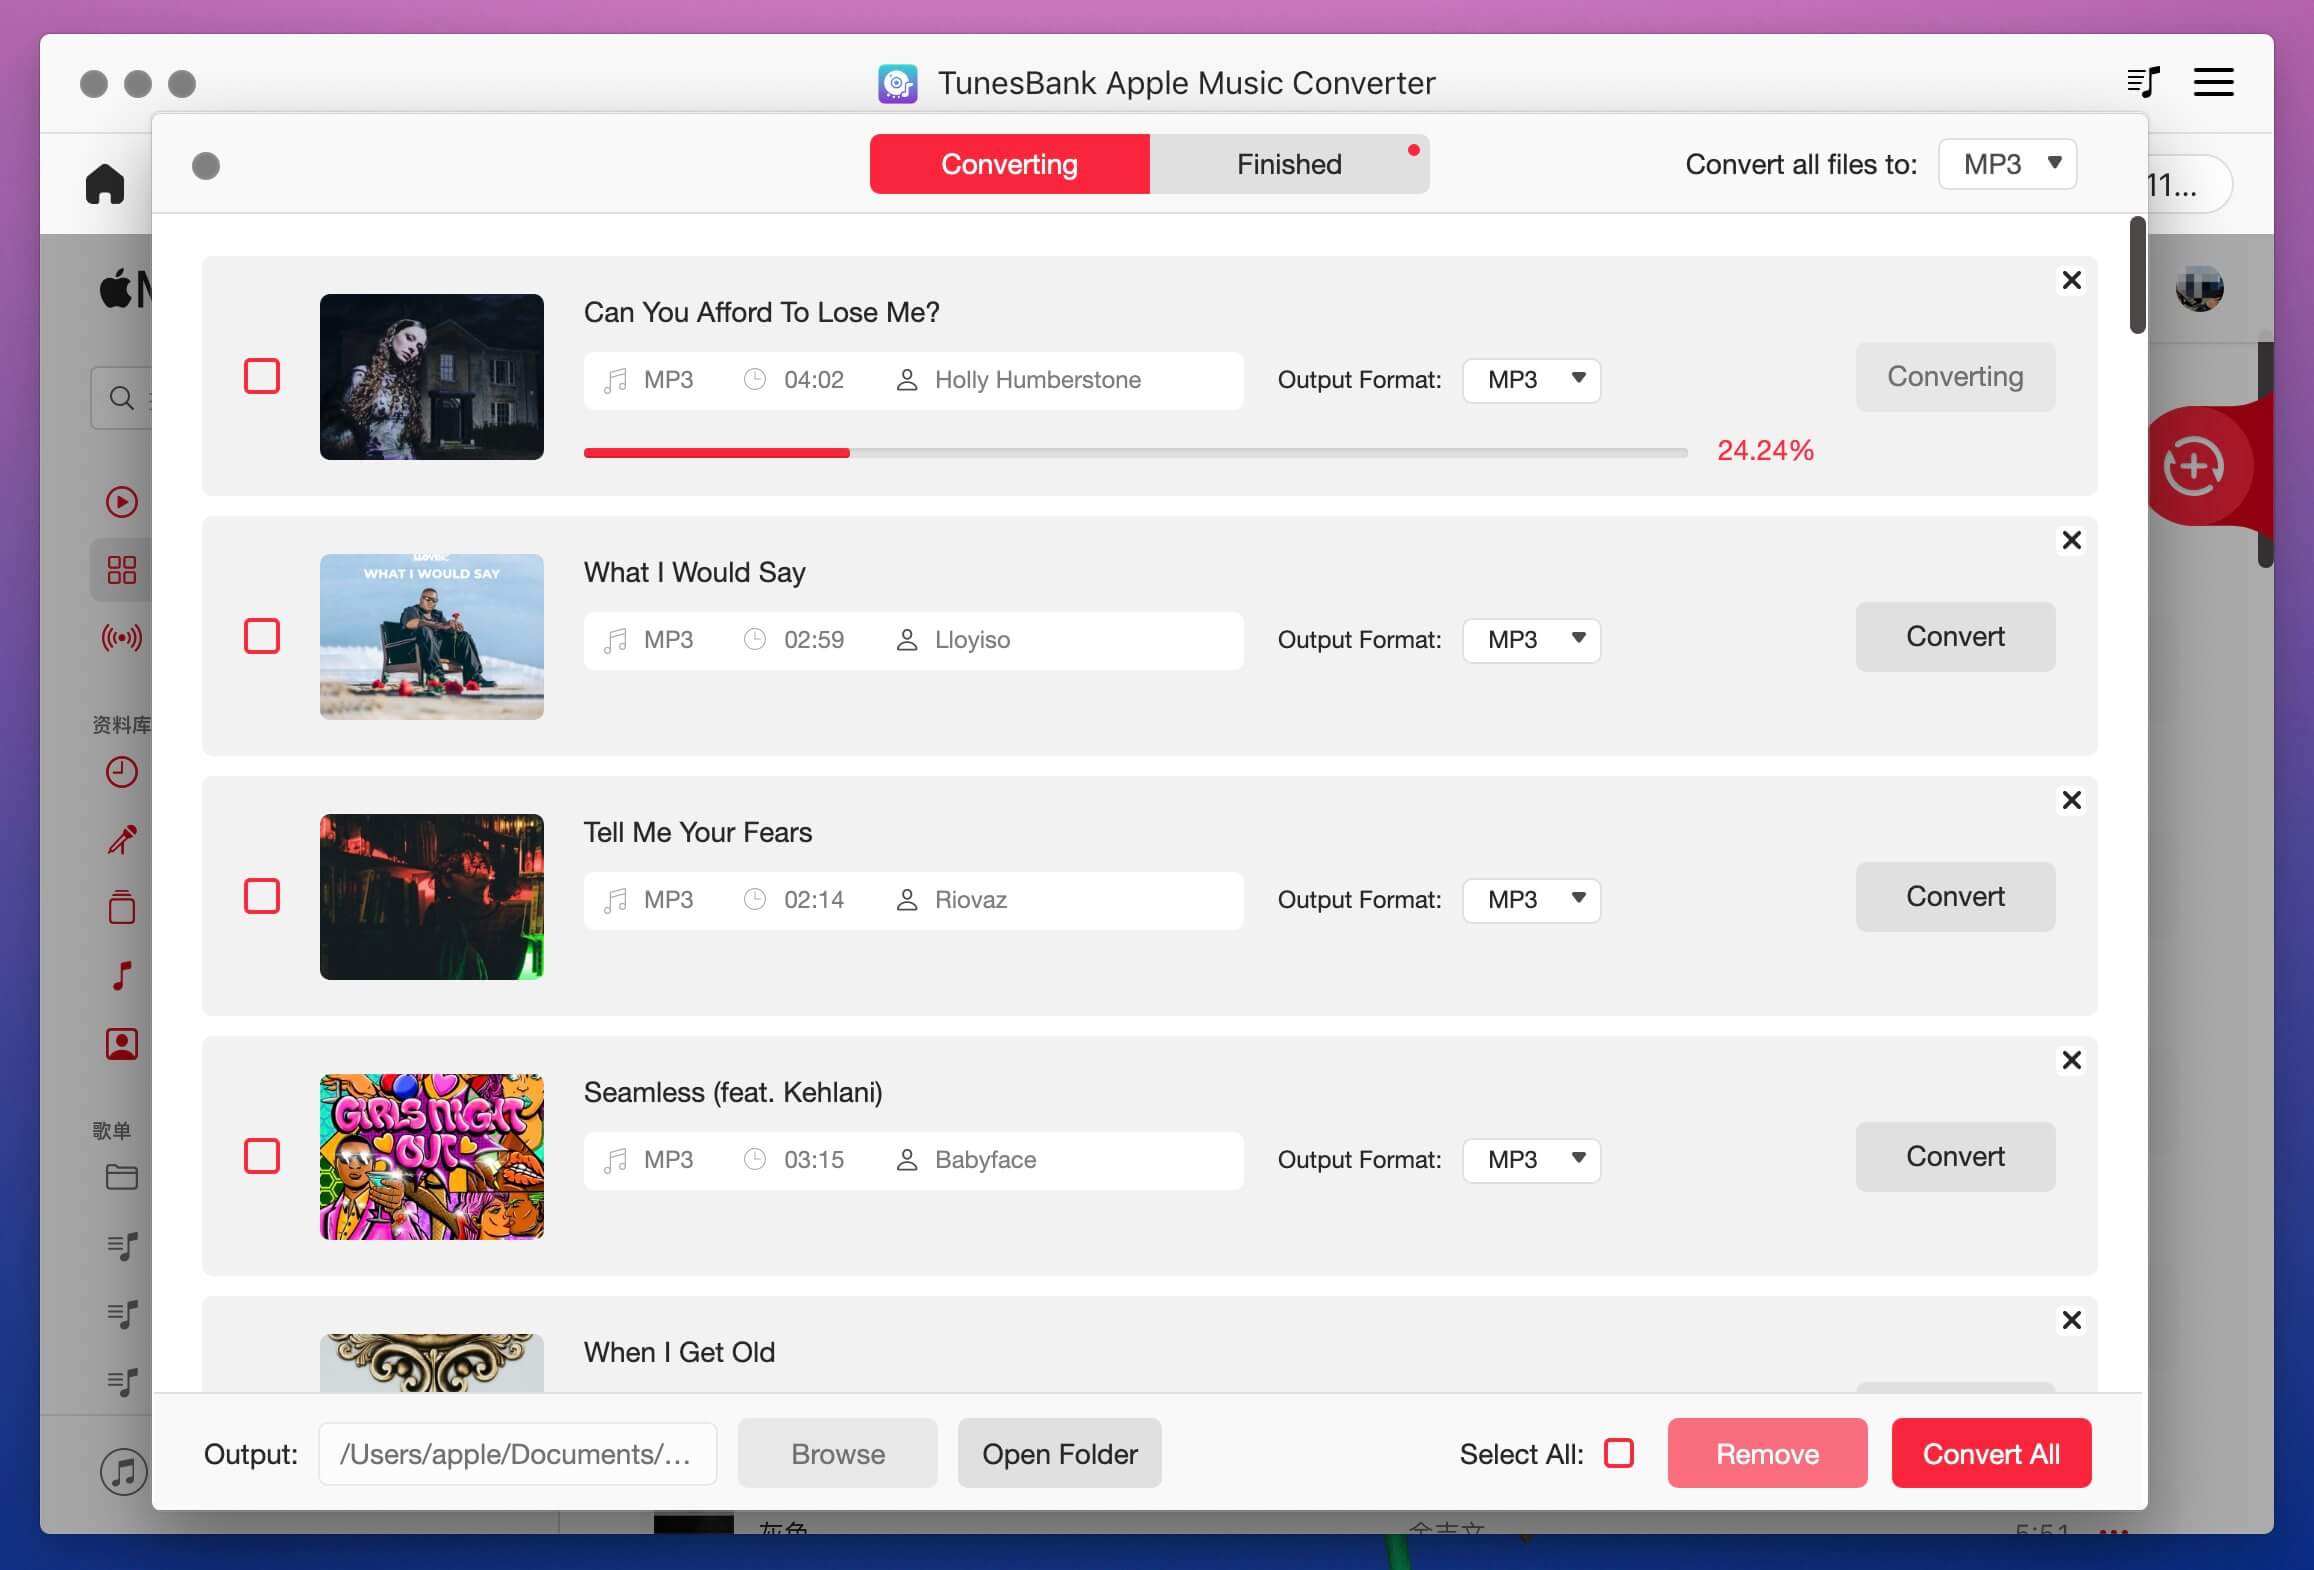Click the music note icon for Seamless feat Kehlani
The image size is (2314, 1570).
point(615,1160)
